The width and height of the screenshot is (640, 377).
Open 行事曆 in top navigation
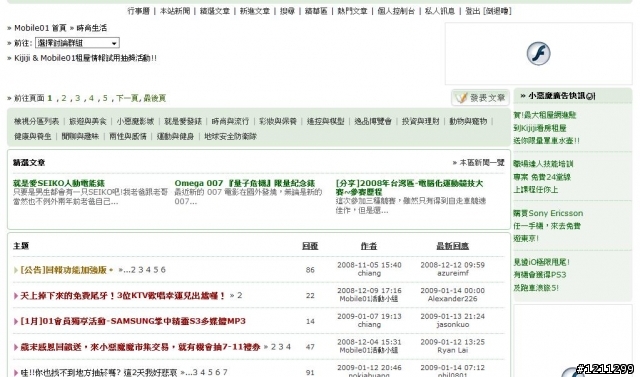pos(138,11)
